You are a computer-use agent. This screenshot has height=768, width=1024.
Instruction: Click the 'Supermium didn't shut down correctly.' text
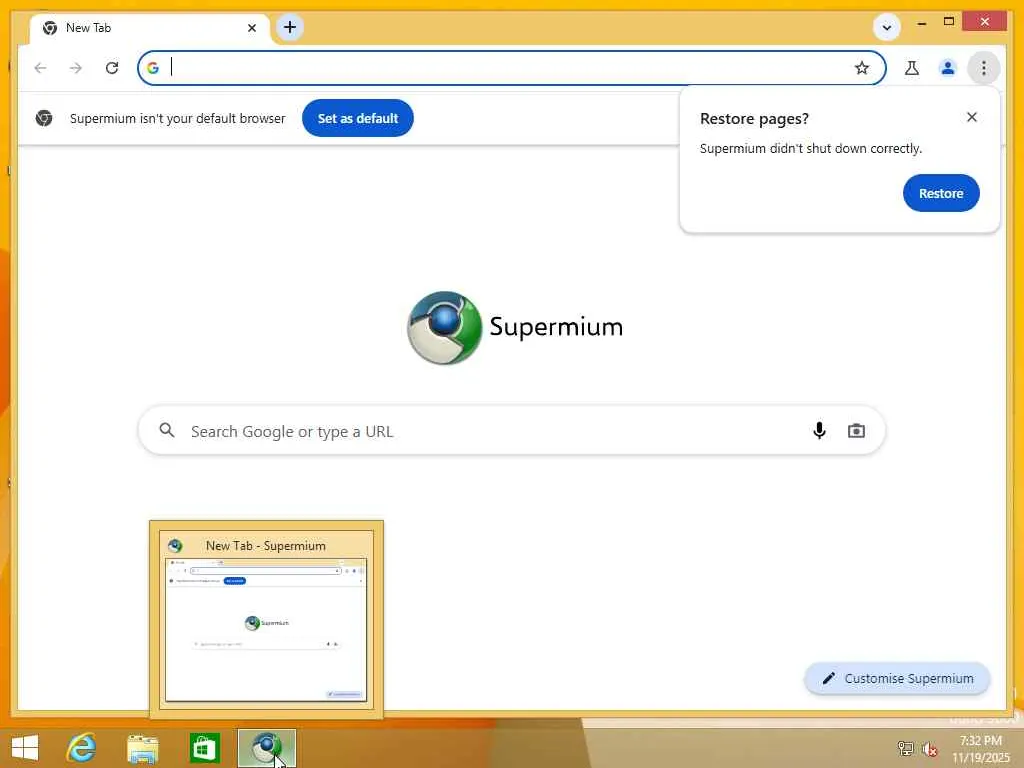click(x=810, y=148)
